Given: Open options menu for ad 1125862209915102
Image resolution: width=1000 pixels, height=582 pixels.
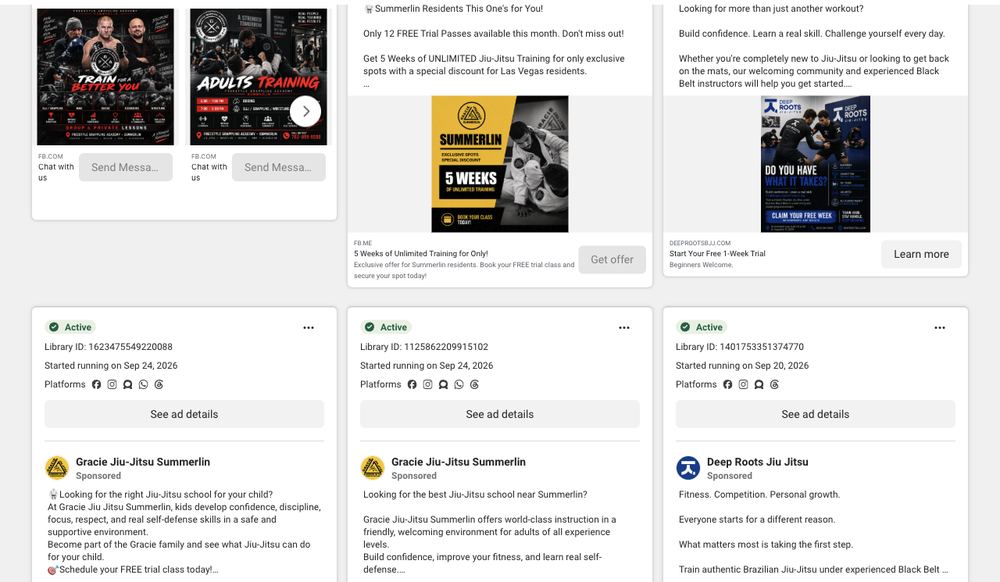Looking at the screenshot, I should 624,328.
